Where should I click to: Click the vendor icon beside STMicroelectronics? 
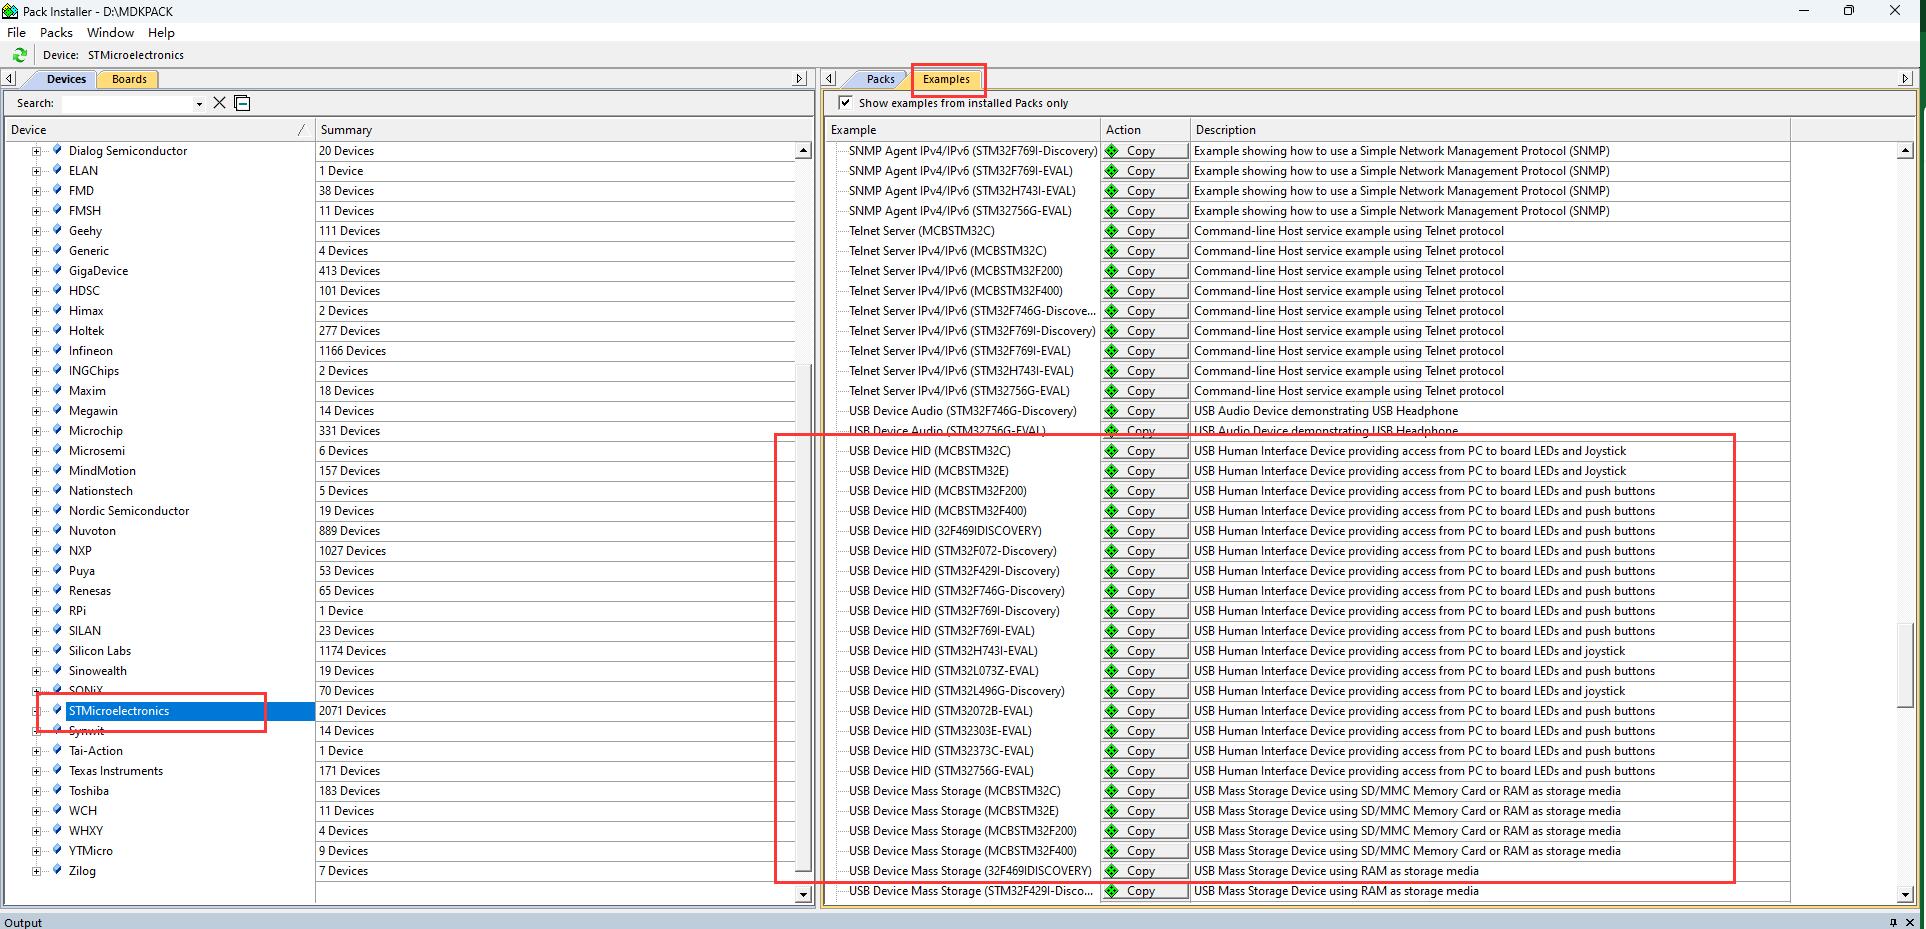pyautogui.click(x=57, y=711)
